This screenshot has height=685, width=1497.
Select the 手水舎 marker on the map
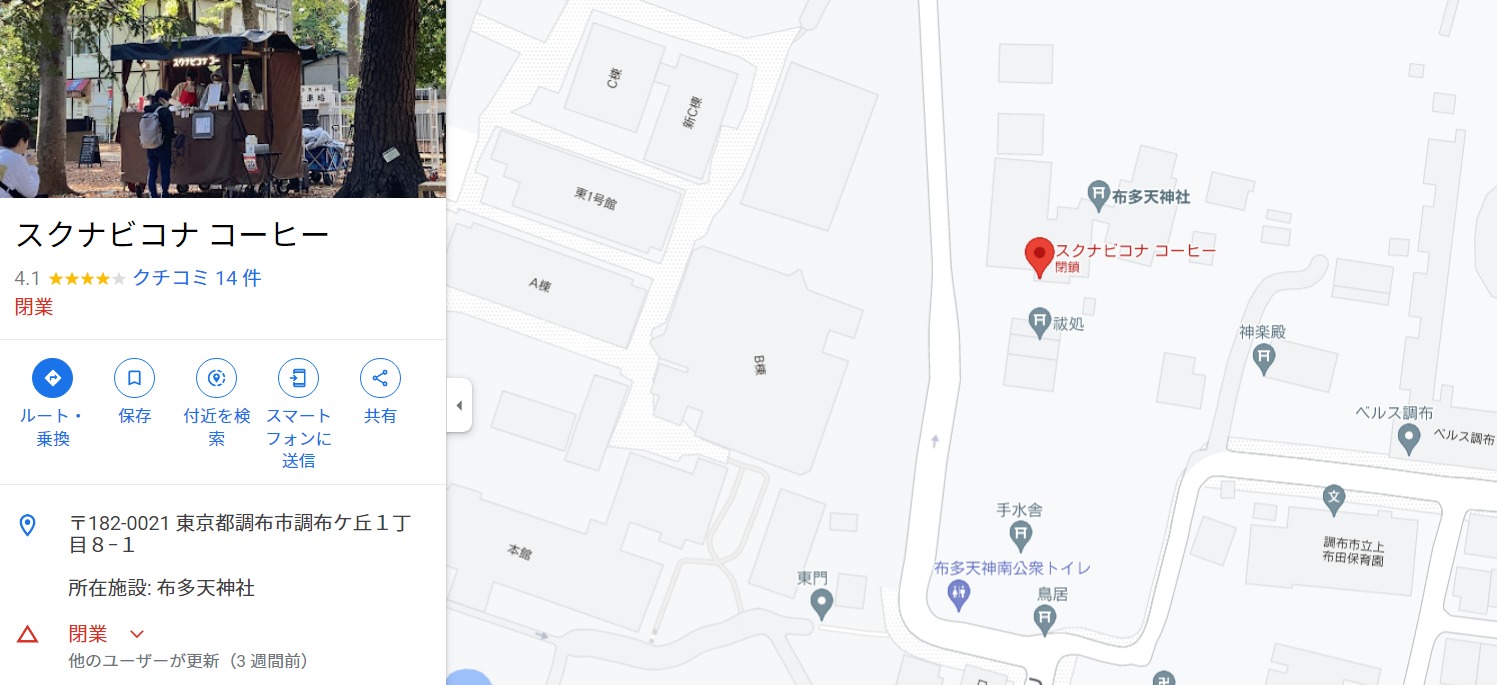click(x=1021, y=536)
